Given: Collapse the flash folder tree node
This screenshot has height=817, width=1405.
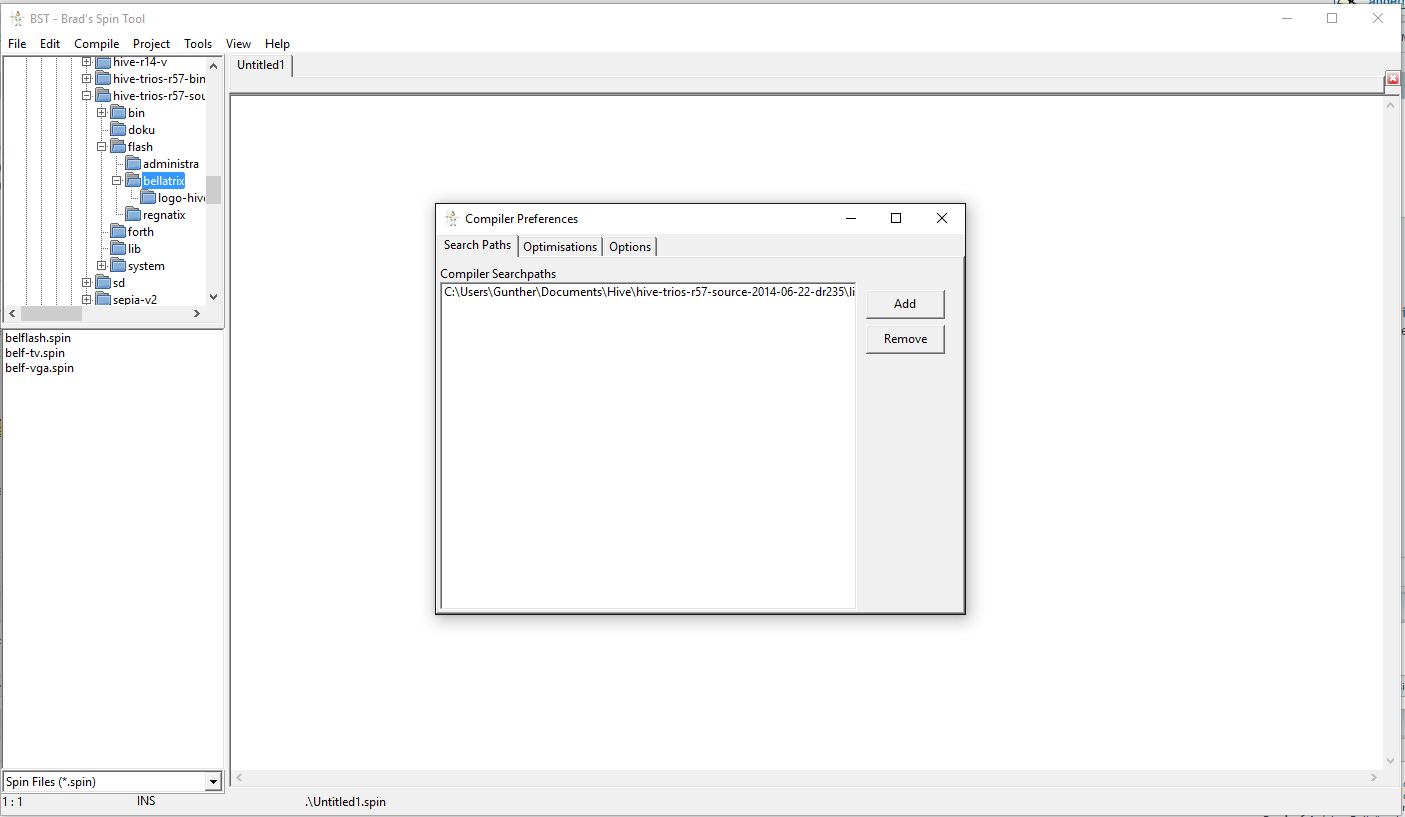Looking at the screenshot, I should (x=101, y=147).
